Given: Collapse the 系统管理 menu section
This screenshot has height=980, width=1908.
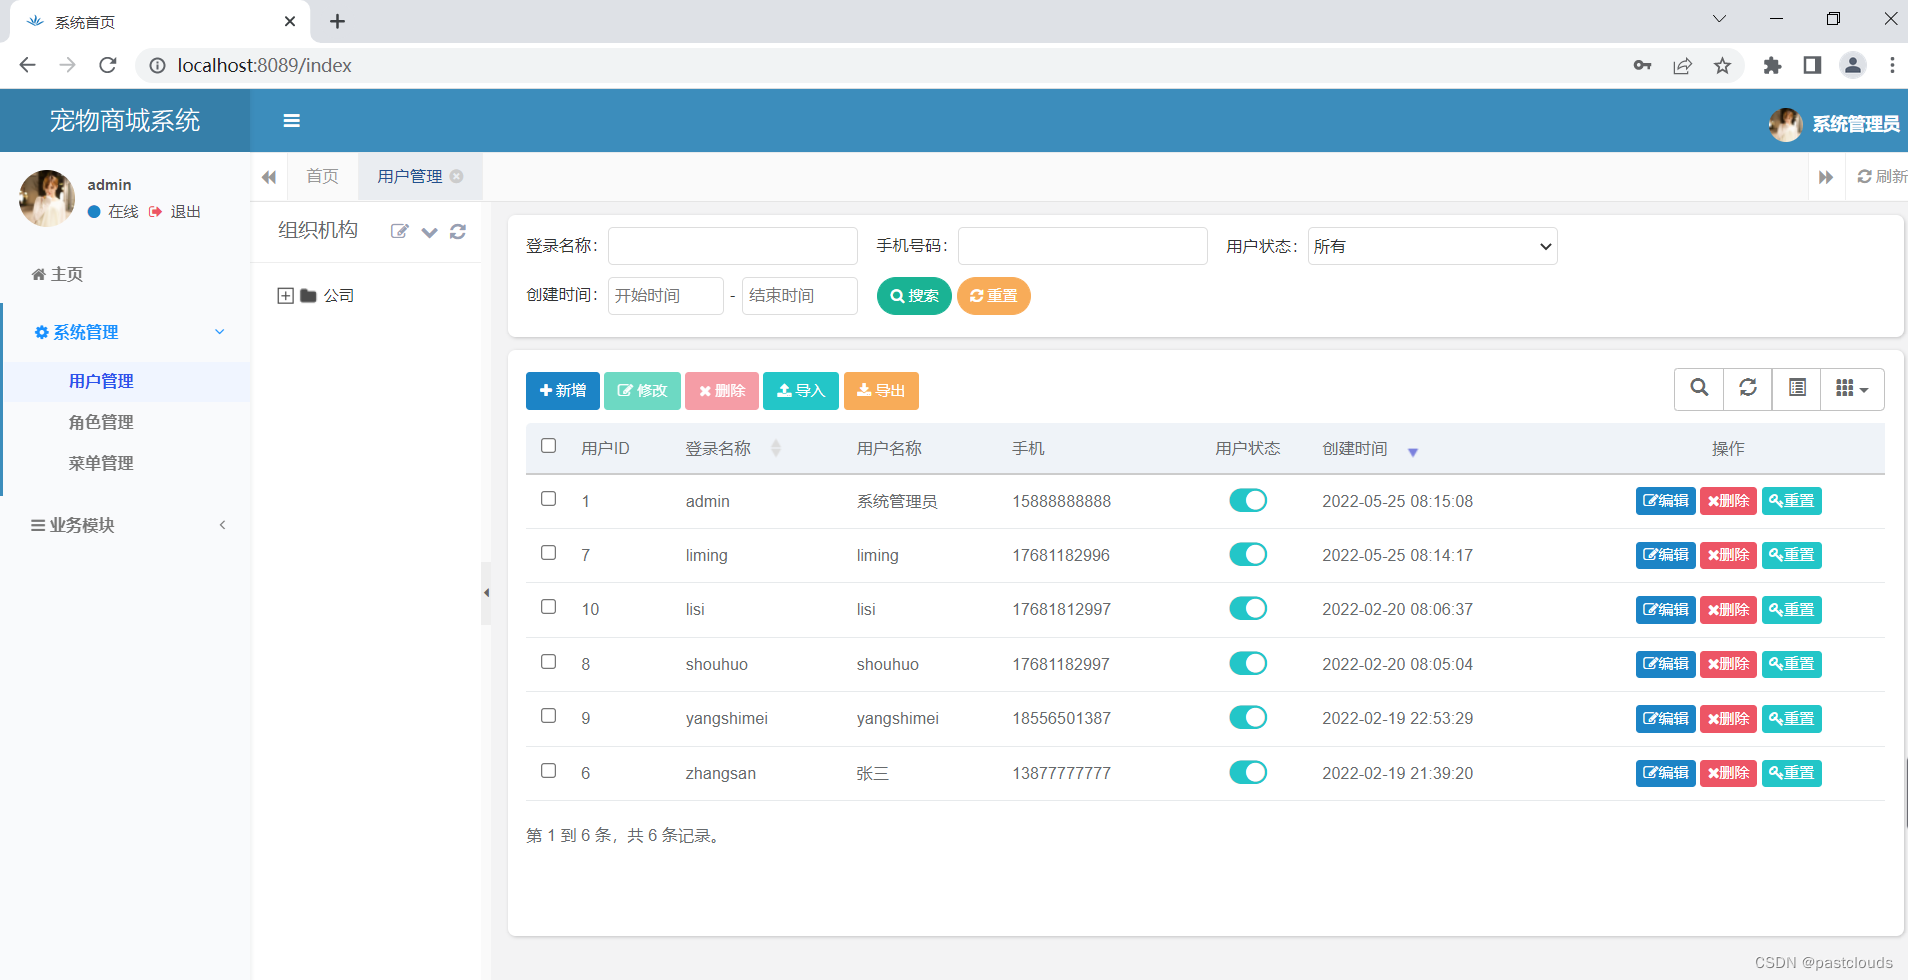Looking at the screenshot, I should [127, 332].
